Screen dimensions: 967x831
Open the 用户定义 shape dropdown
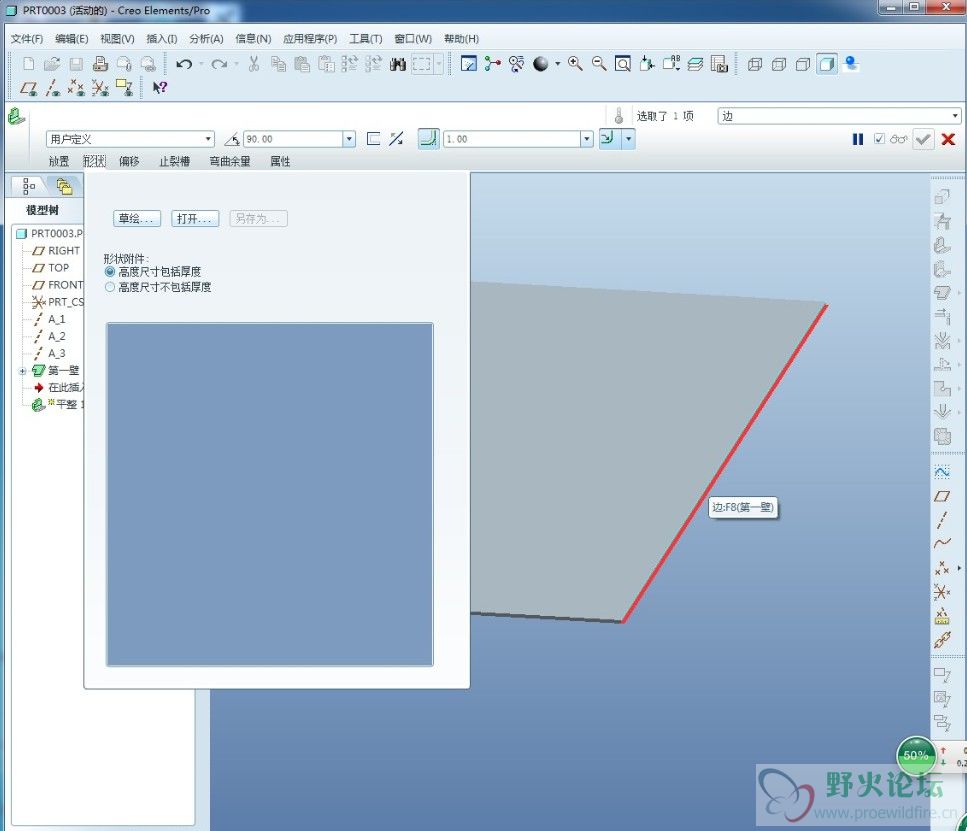click(130, 139)
